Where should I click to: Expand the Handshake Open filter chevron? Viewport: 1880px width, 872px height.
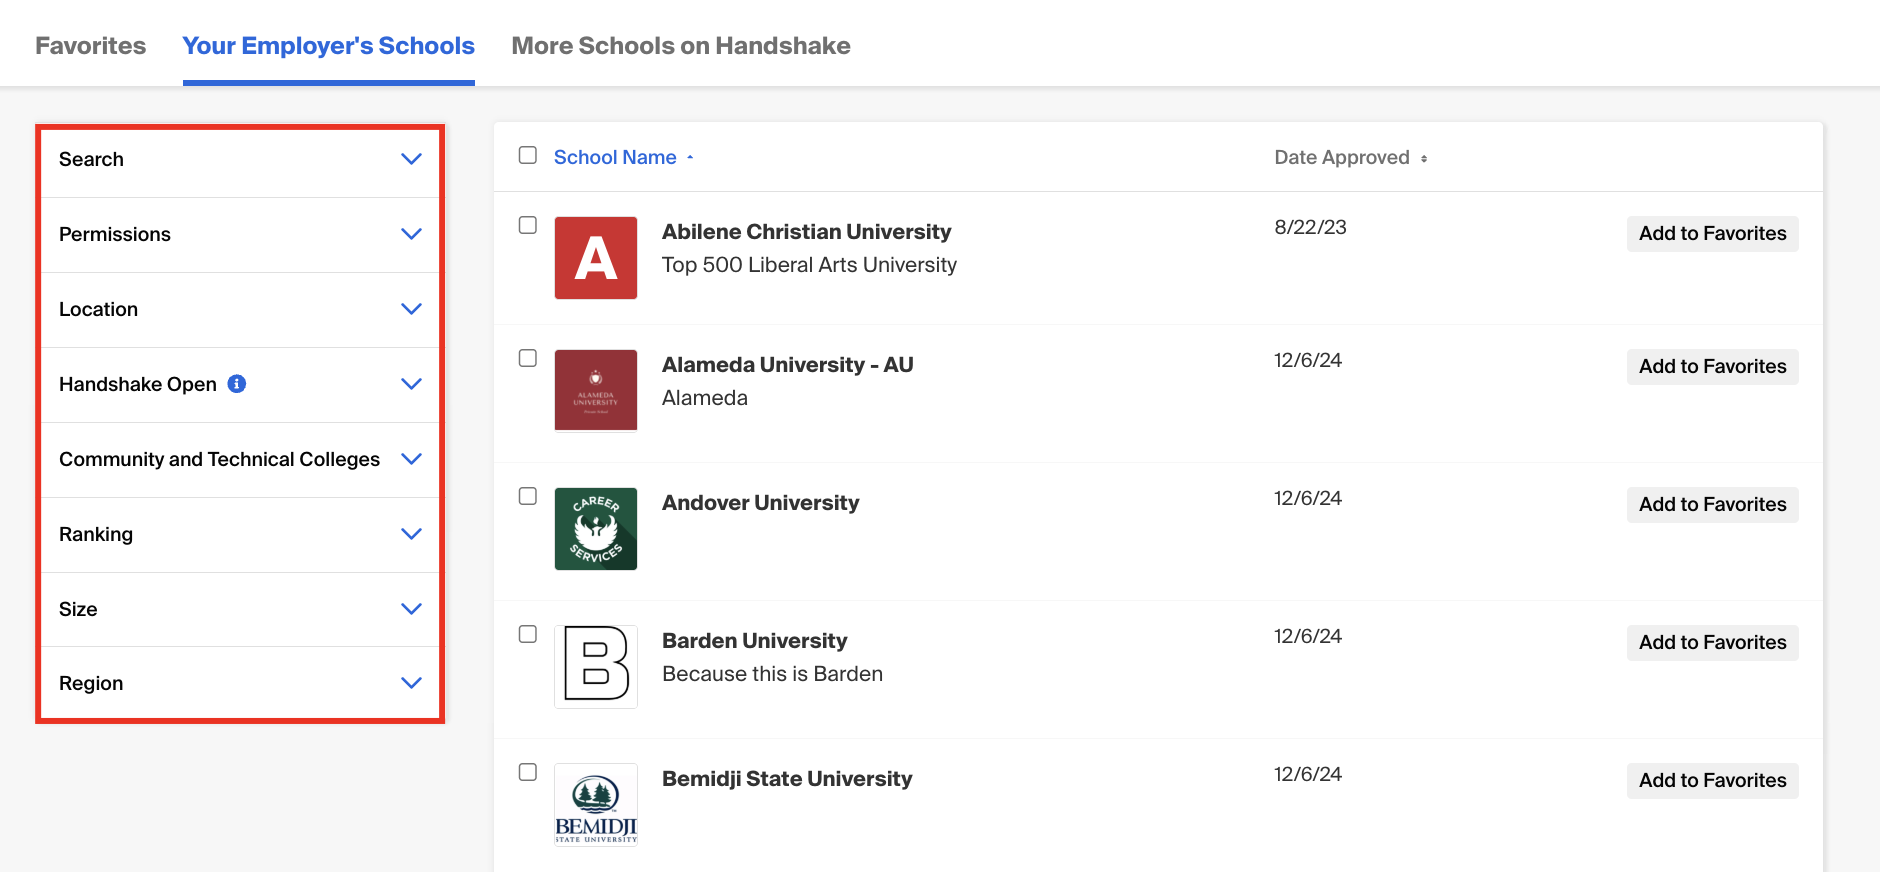click(x=411, y=384)
